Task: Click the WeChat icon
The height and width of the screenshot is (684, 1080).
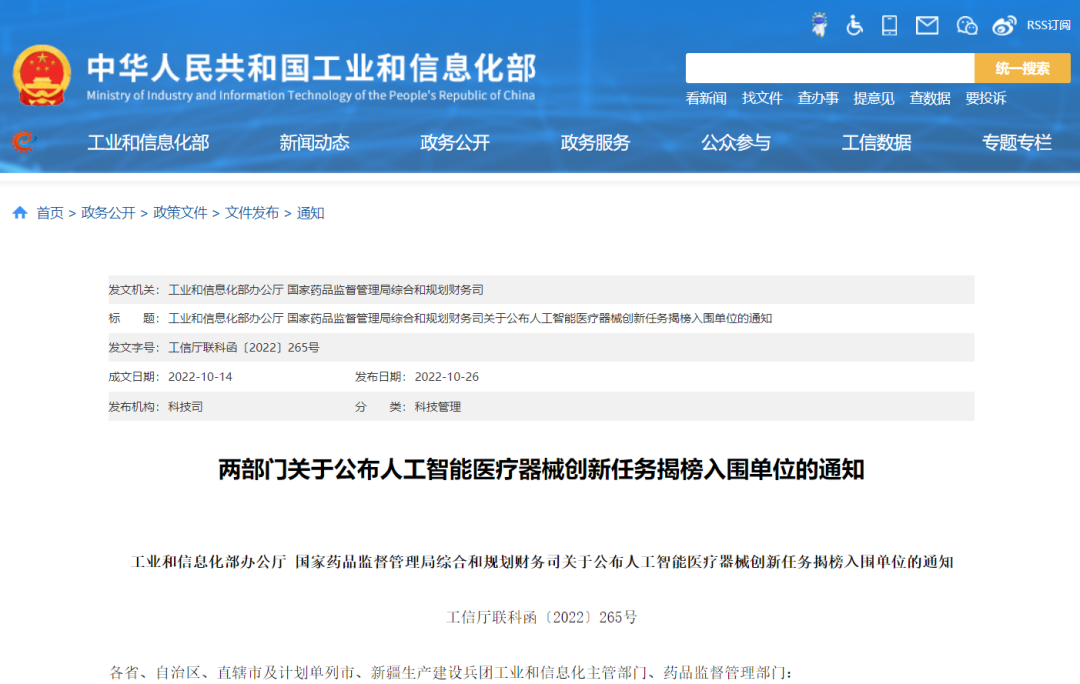Action: pyautogui.click(x=967, y=25)
